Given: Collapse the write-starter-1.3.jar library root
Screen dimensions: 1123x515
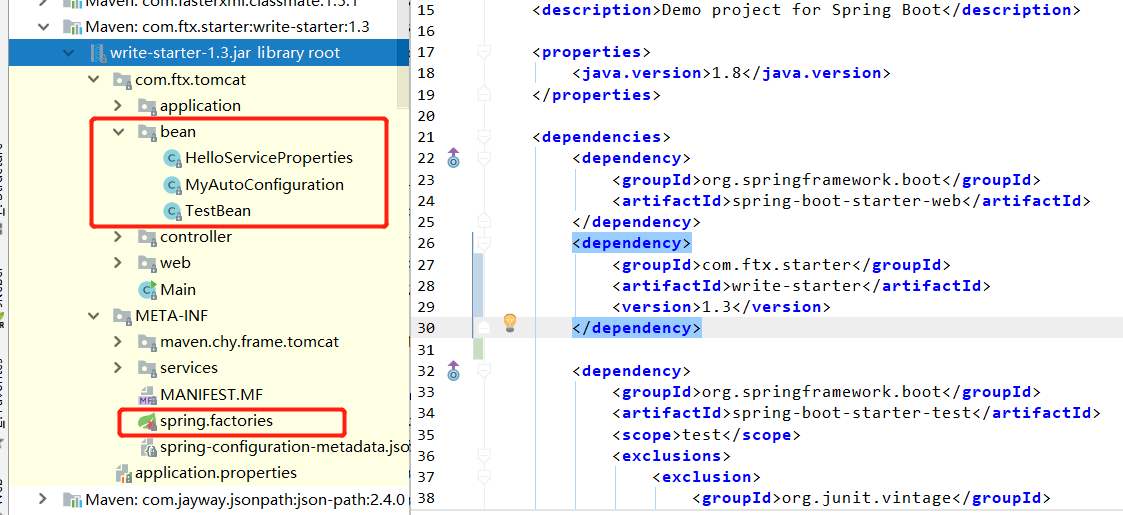Looking at the screenshot, I should click(69, 53).
